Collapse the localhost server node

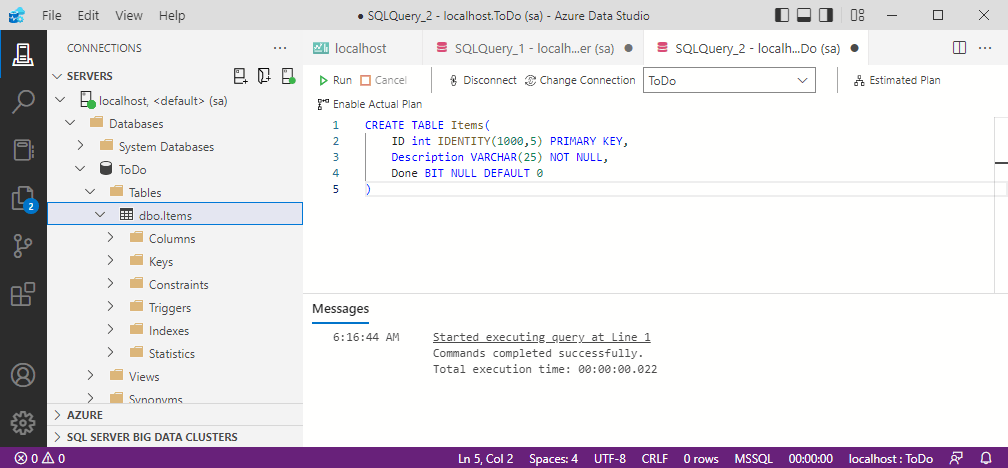pyautogui.click(x=60, y=100)
